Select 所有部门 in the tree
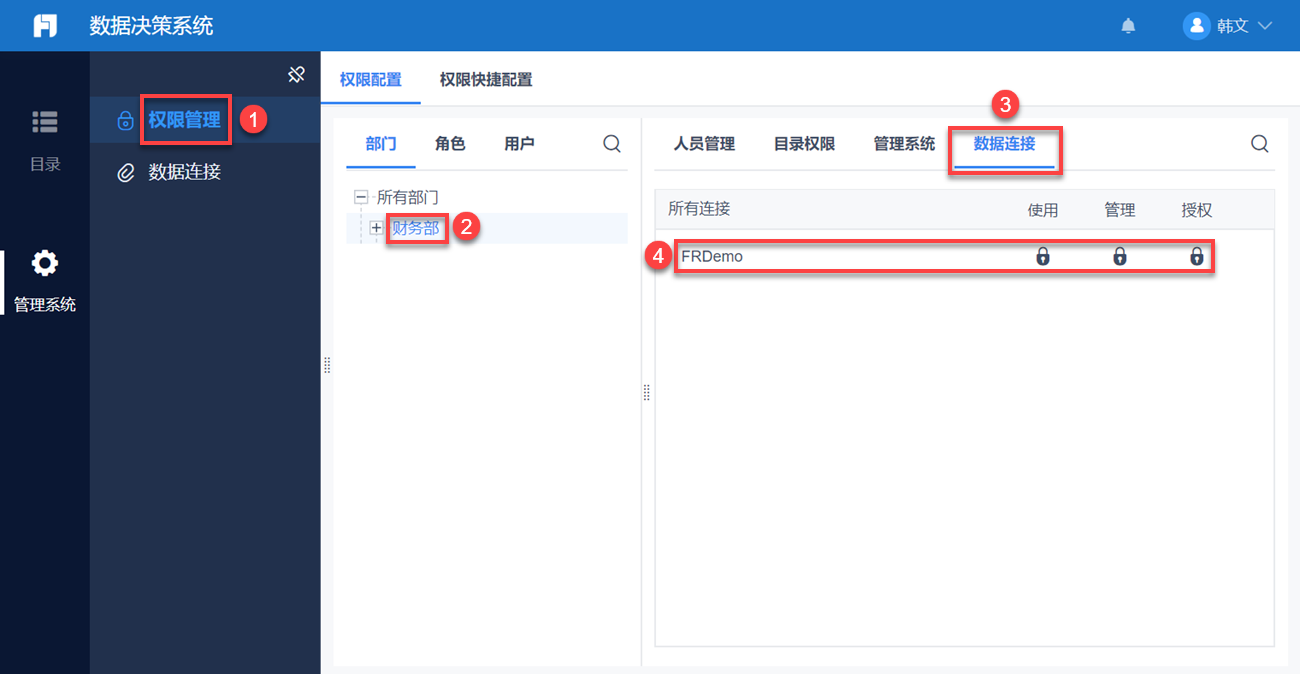Image resolution: width=1300 pixels, height=674 pixels. coord(408,198)
